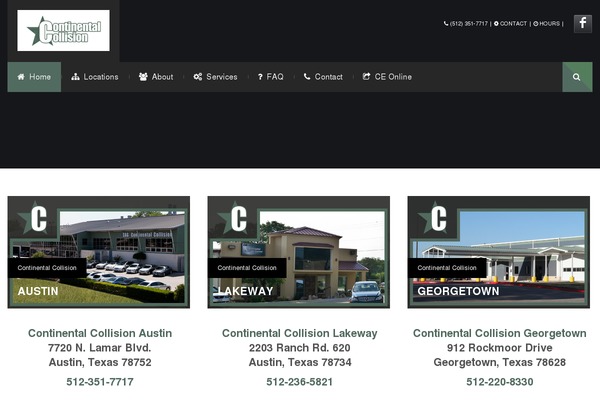Click the Continental Collision Georgetown heading

point(499,333)
